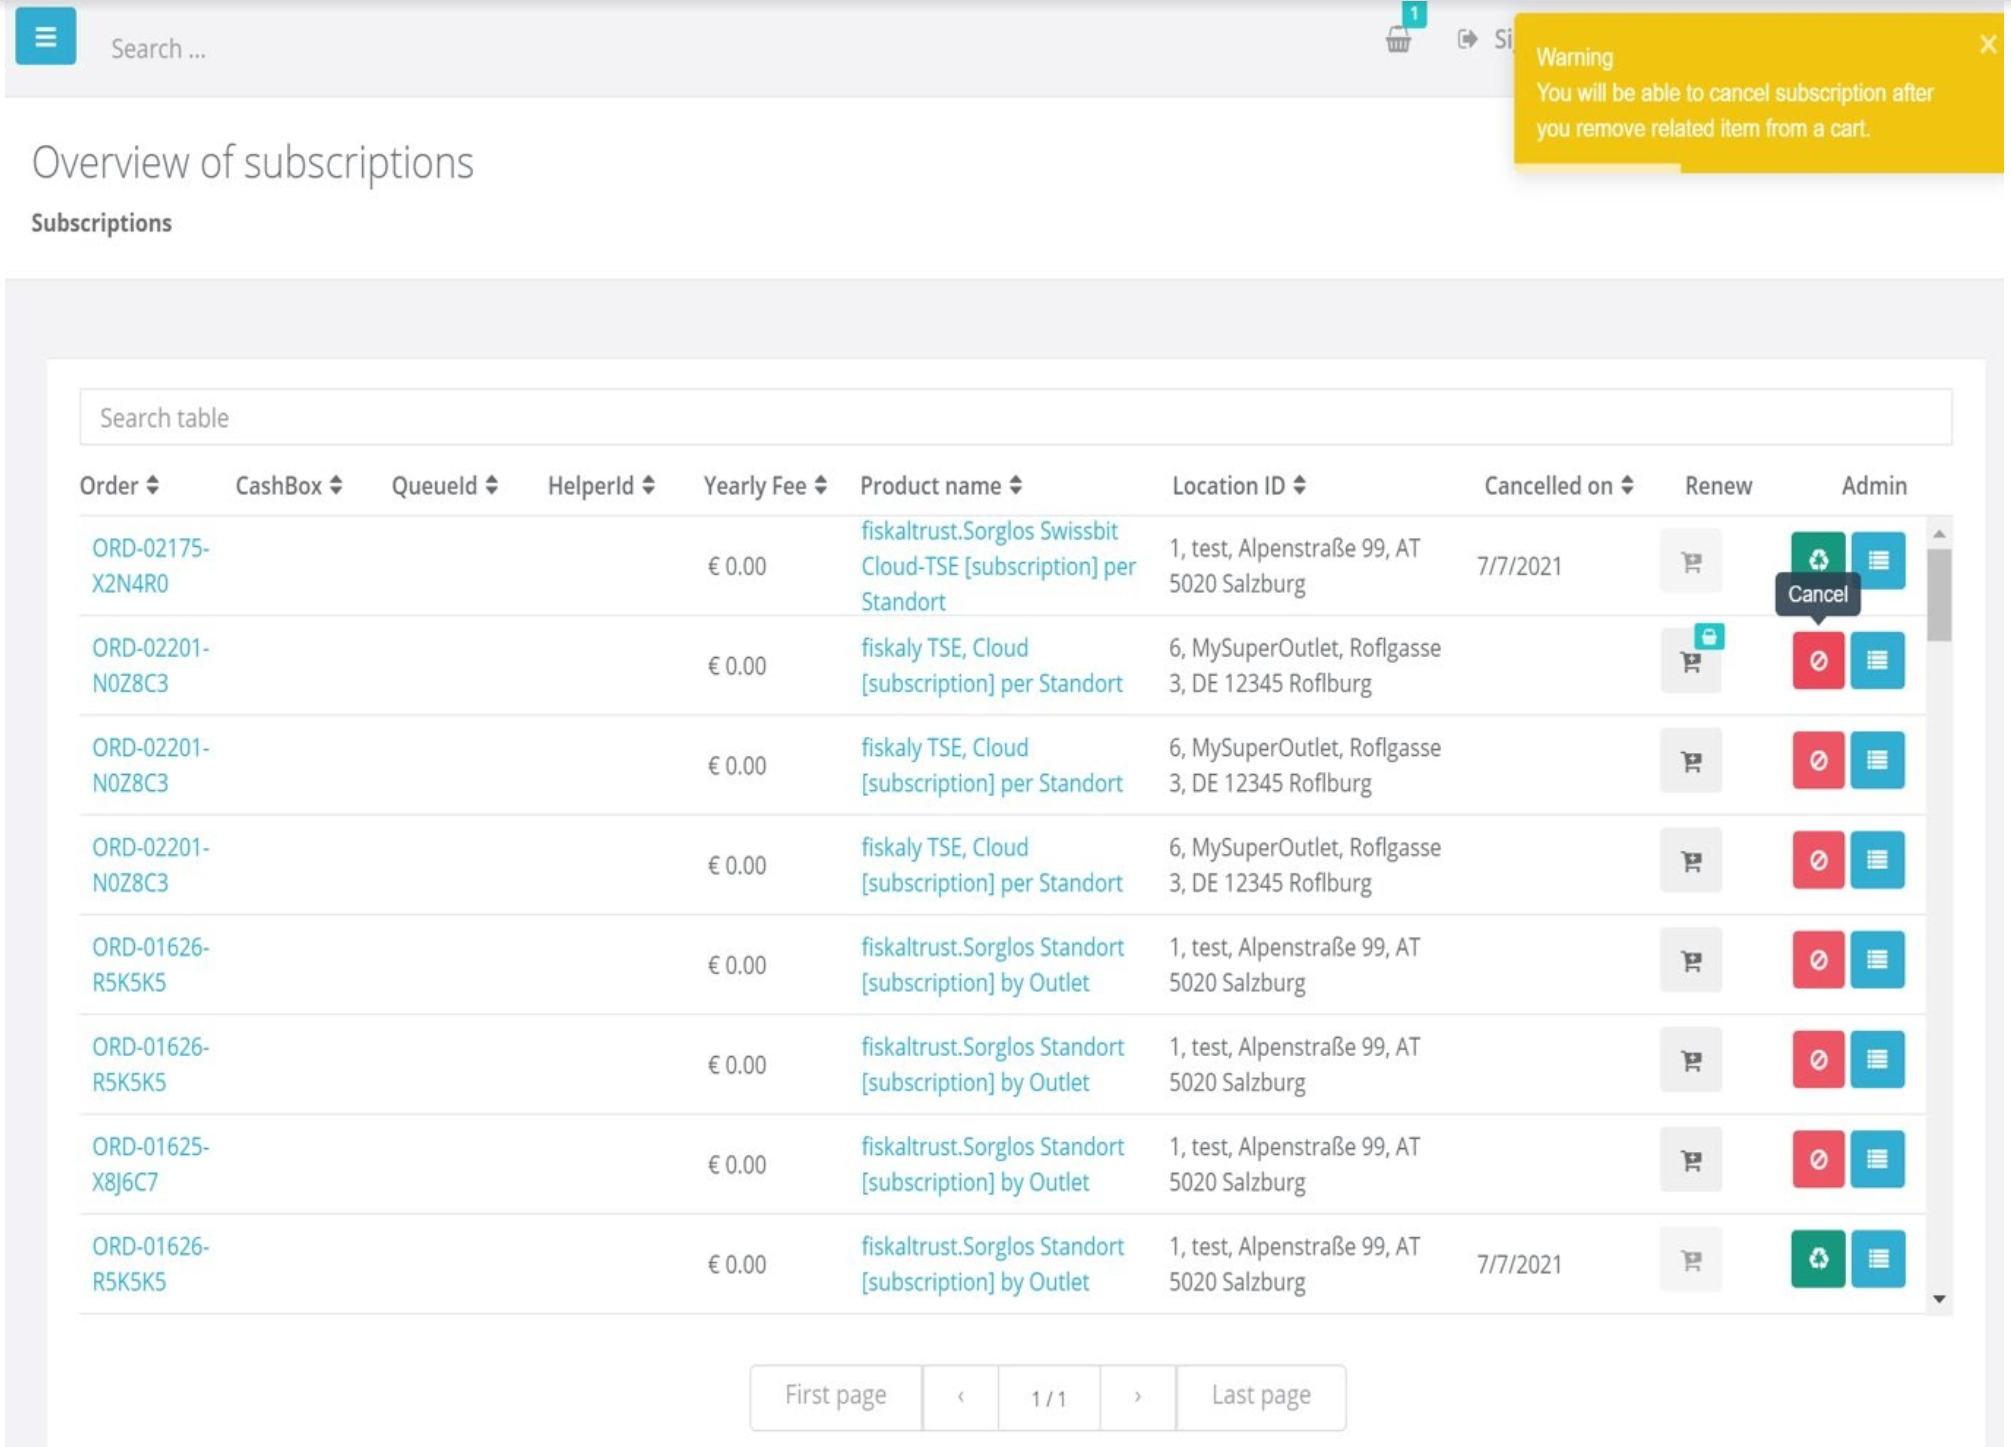Reactivate ORD-01626-R5K5K5 cancelled on 7/7/2021
This screenshot has height=1447, width=2011.
1818,1259
